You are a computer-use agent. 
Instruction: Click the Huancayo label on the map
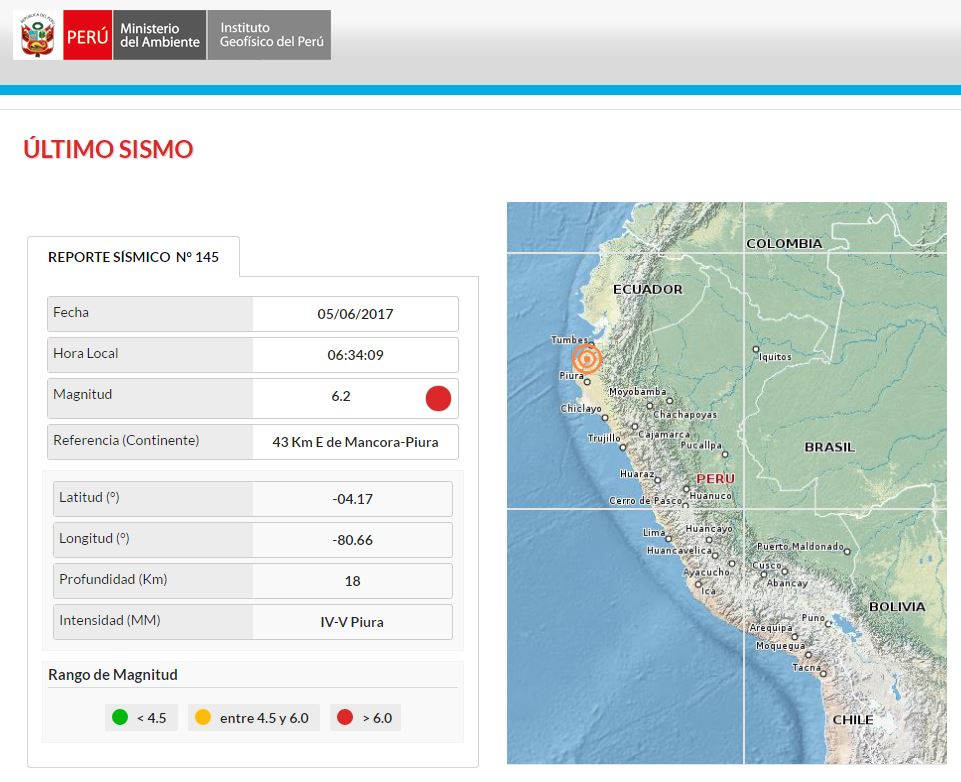click(709, 528)
